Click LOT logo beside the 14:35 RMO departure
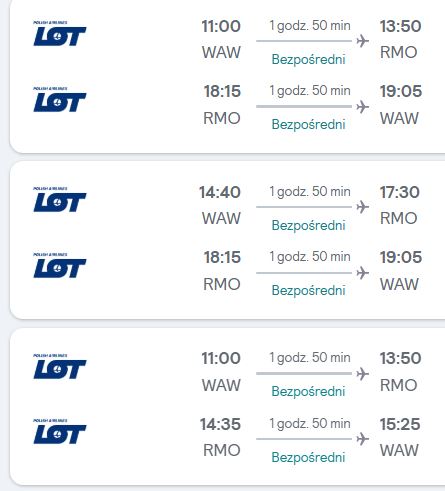Image resolution: width=445 pixels, height=491 pixels. [x=60, y=431]
